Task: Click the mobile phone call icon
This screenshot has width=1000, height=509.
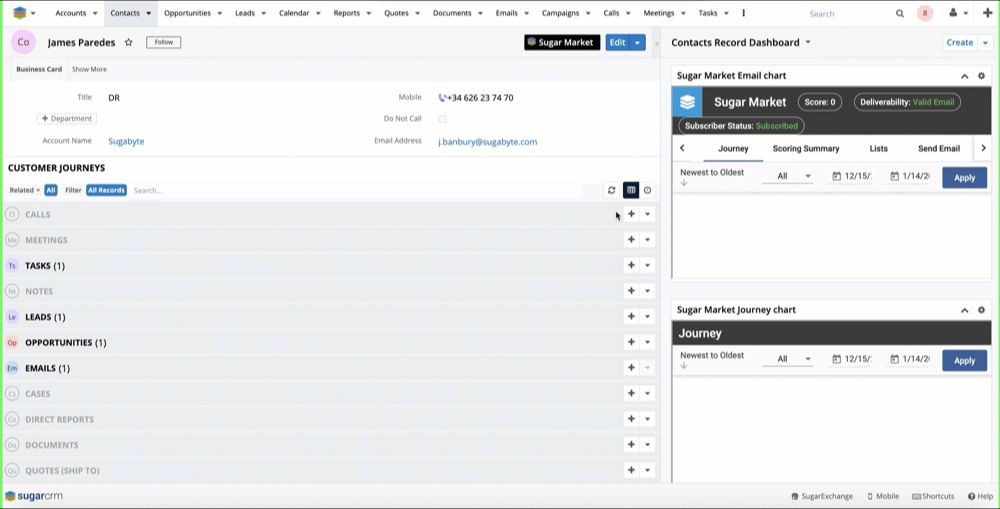Action: tap(442, 98)
